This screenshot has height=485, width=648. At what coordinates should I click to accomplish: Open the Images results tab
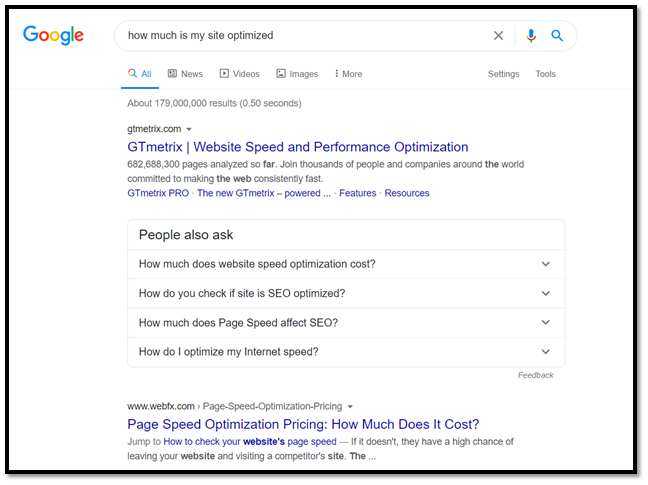coord(297,74)
